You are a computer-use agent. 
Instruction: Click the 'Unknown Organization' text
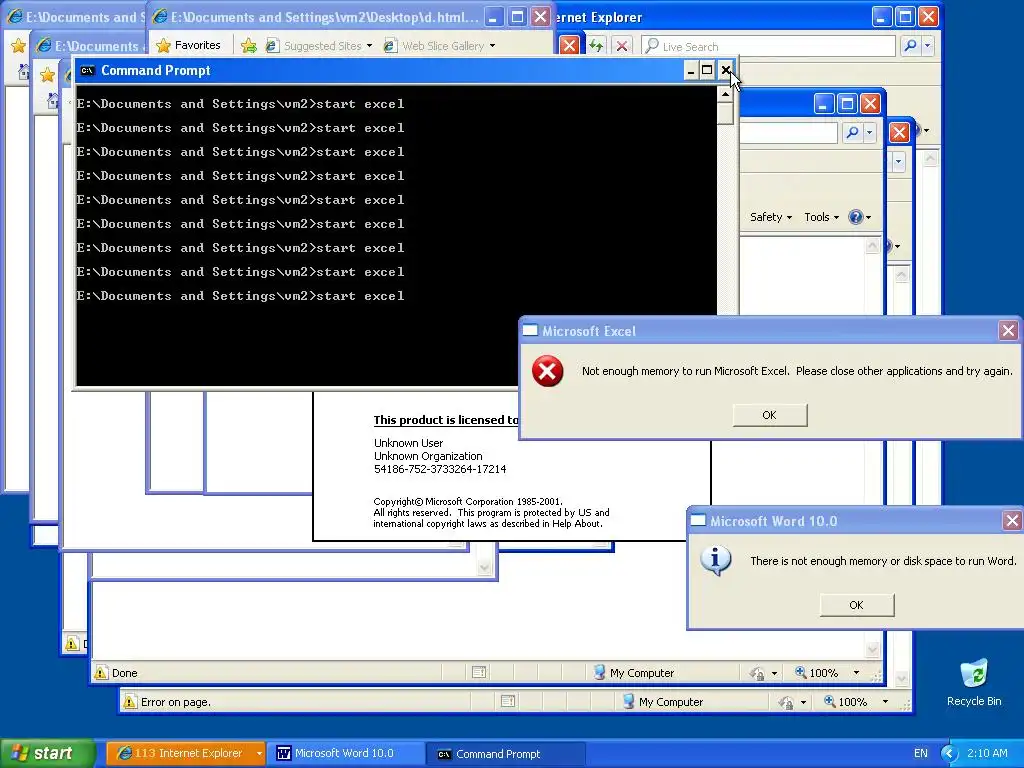pos(428,456)
